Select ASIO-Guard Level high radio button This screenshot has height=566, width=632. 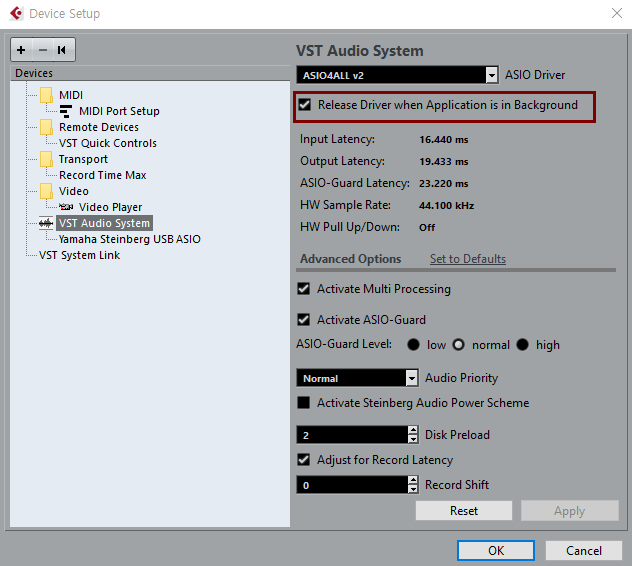pyautogui.click(x=522, y=345)
